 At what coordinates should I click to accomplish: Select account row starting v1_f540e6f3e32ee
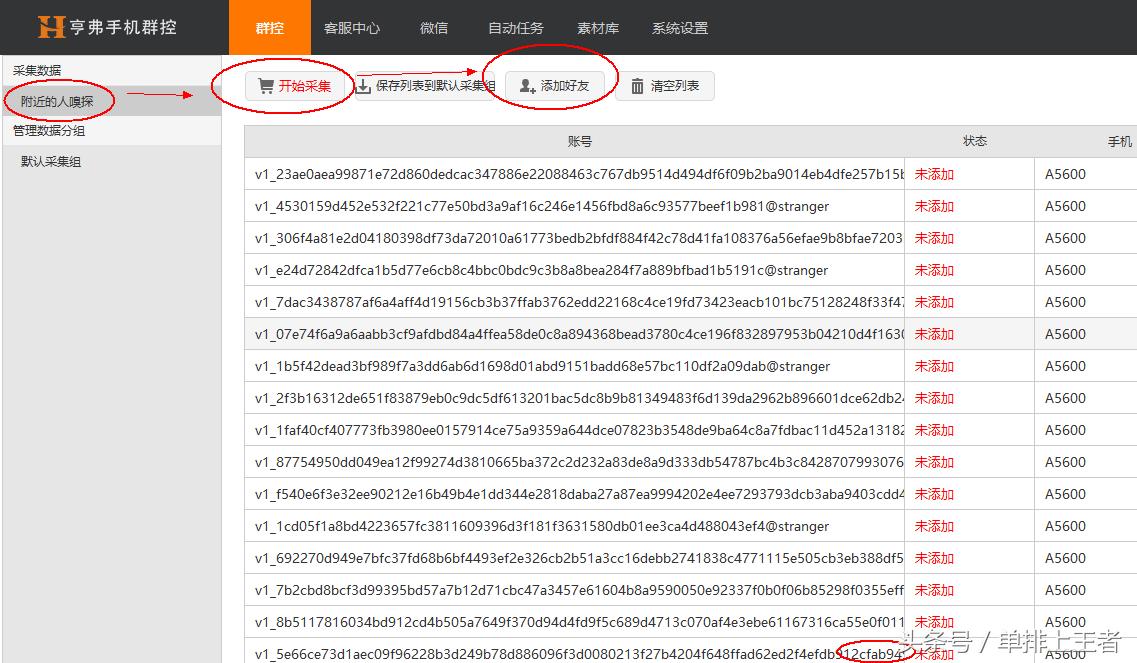pos(690,493)
